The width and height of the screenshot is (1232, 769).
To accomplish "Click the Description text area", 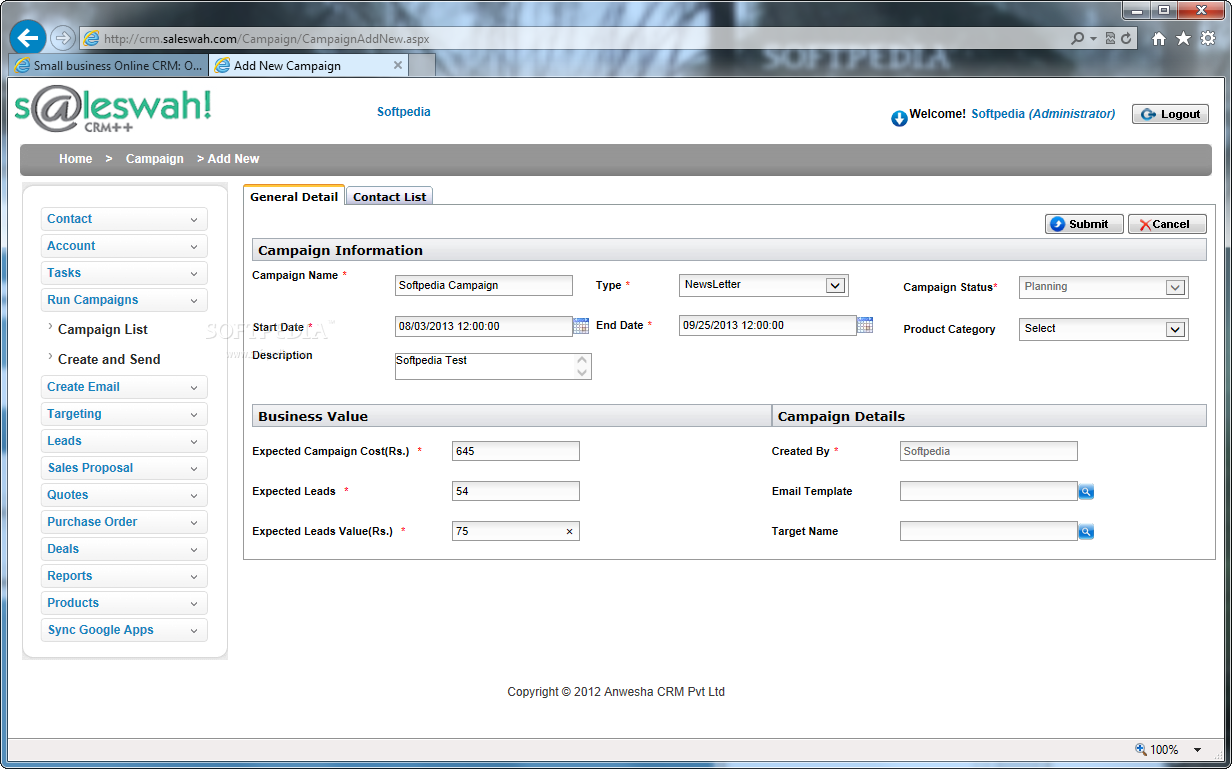I will tap(493, 366).
